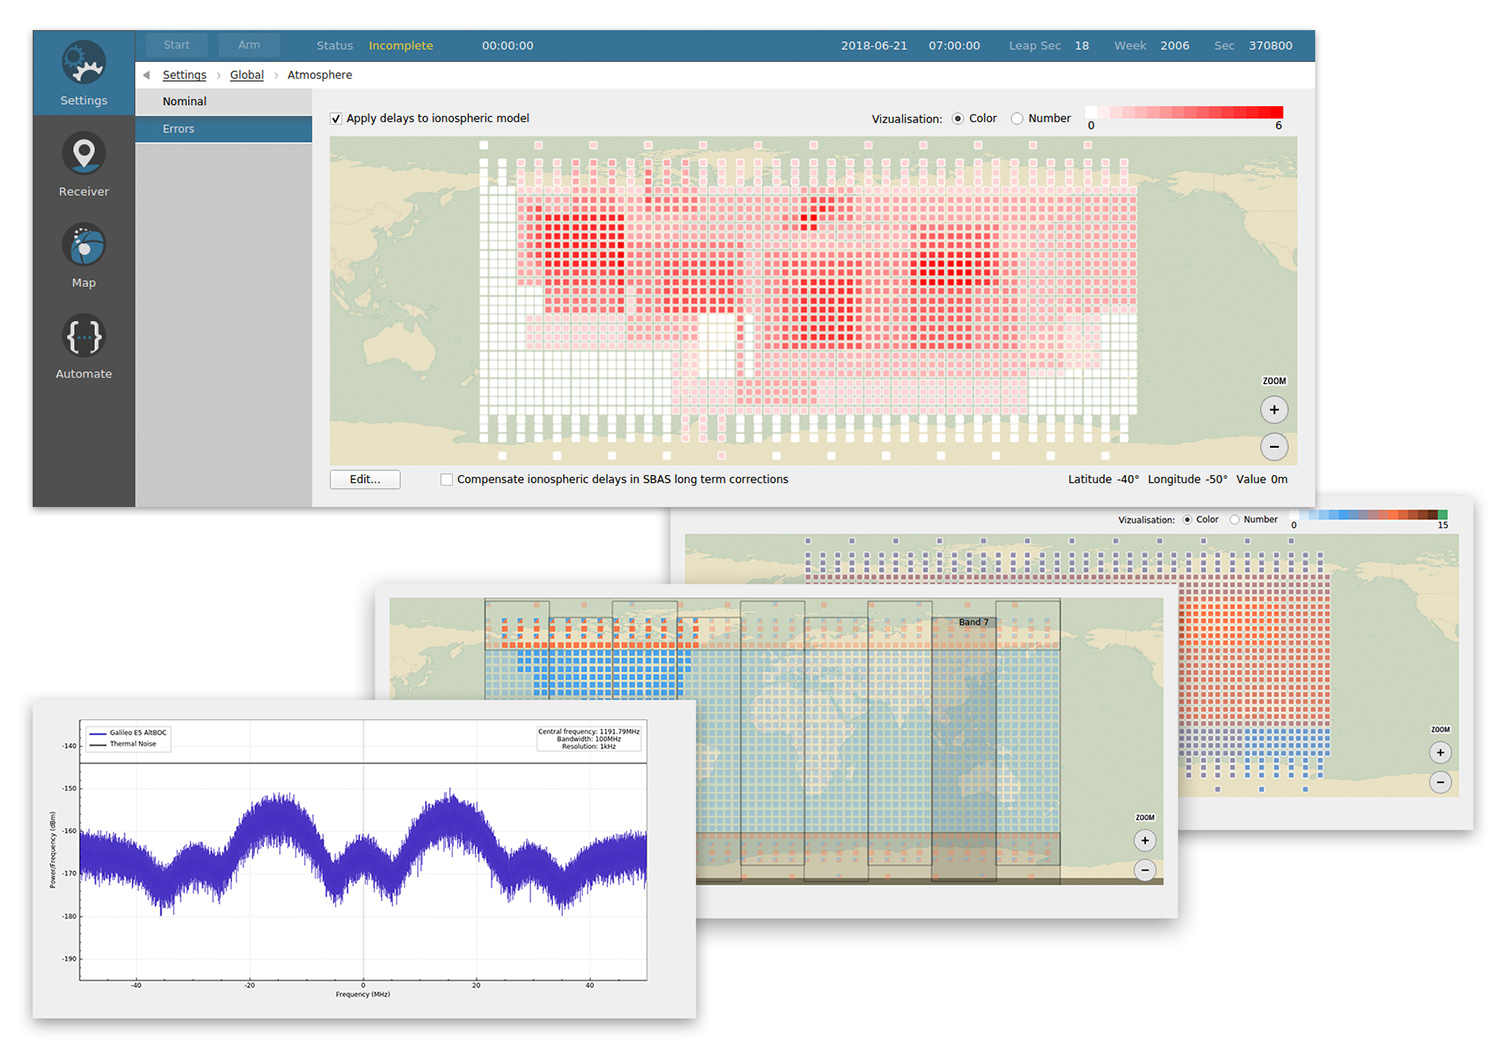Select Number visualisation radio in top panel
Image resolution: width=1500 pixels, height=1060 pixels.
(x=1017, y=119)
